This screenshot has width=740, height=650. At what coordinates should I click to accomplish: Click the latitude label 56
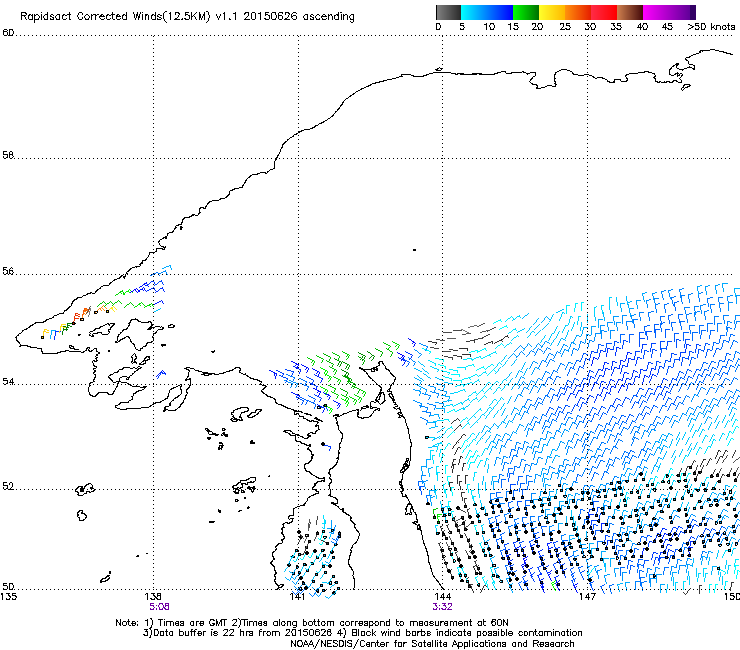coord(8,271)
